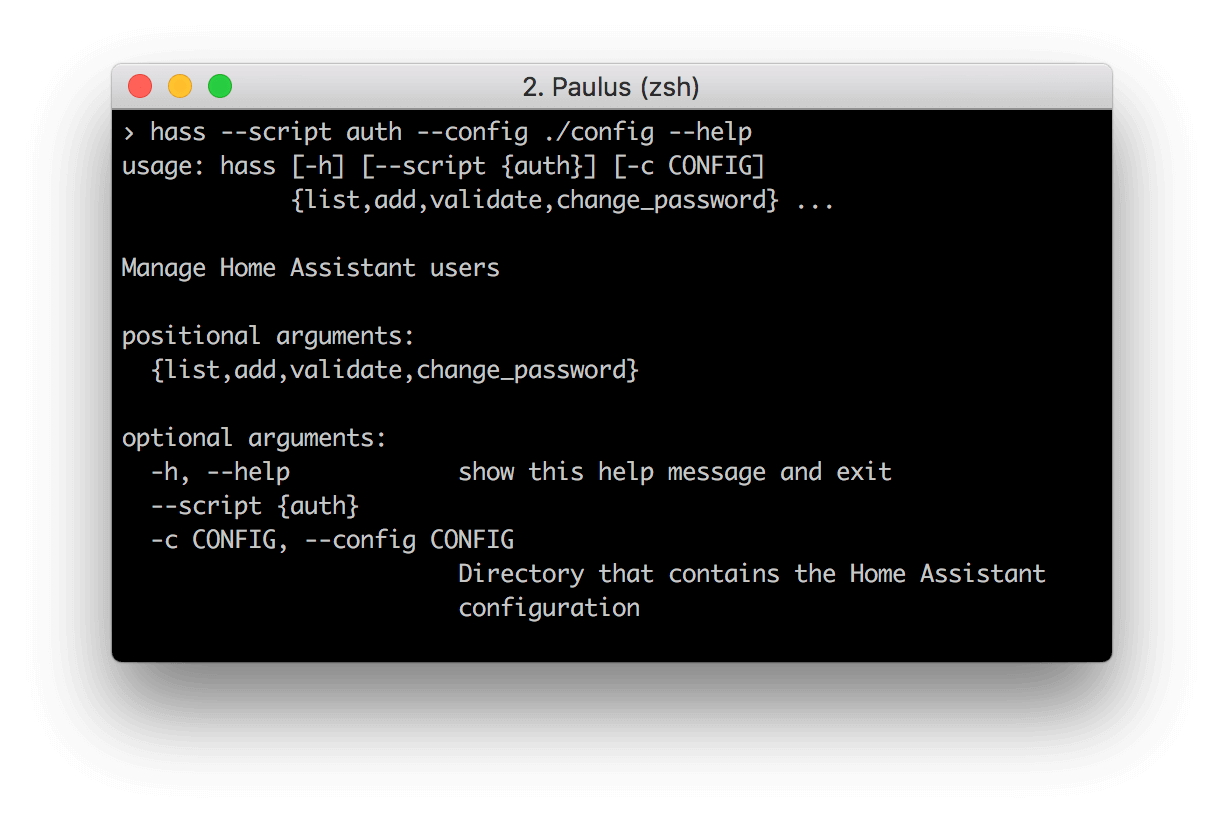Select the text 'show this help message and exit'
1224x822 pixels.
[675, 471]
